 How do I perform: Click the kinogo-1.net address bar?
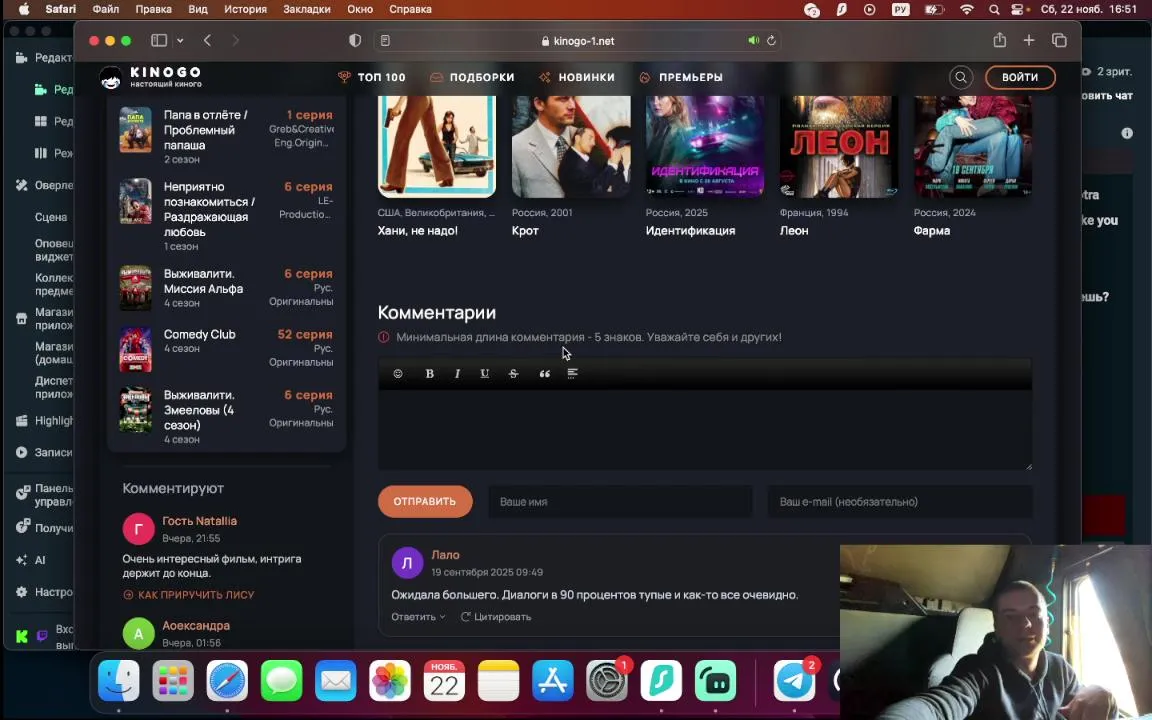coord(577,40)
